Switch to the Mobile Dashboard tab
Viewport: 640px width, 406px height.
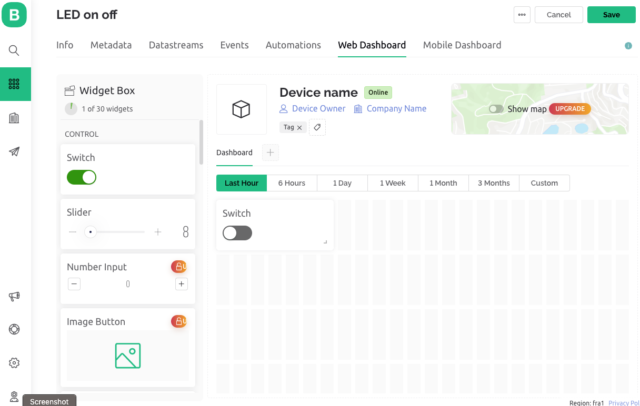(x=462, y=45)
